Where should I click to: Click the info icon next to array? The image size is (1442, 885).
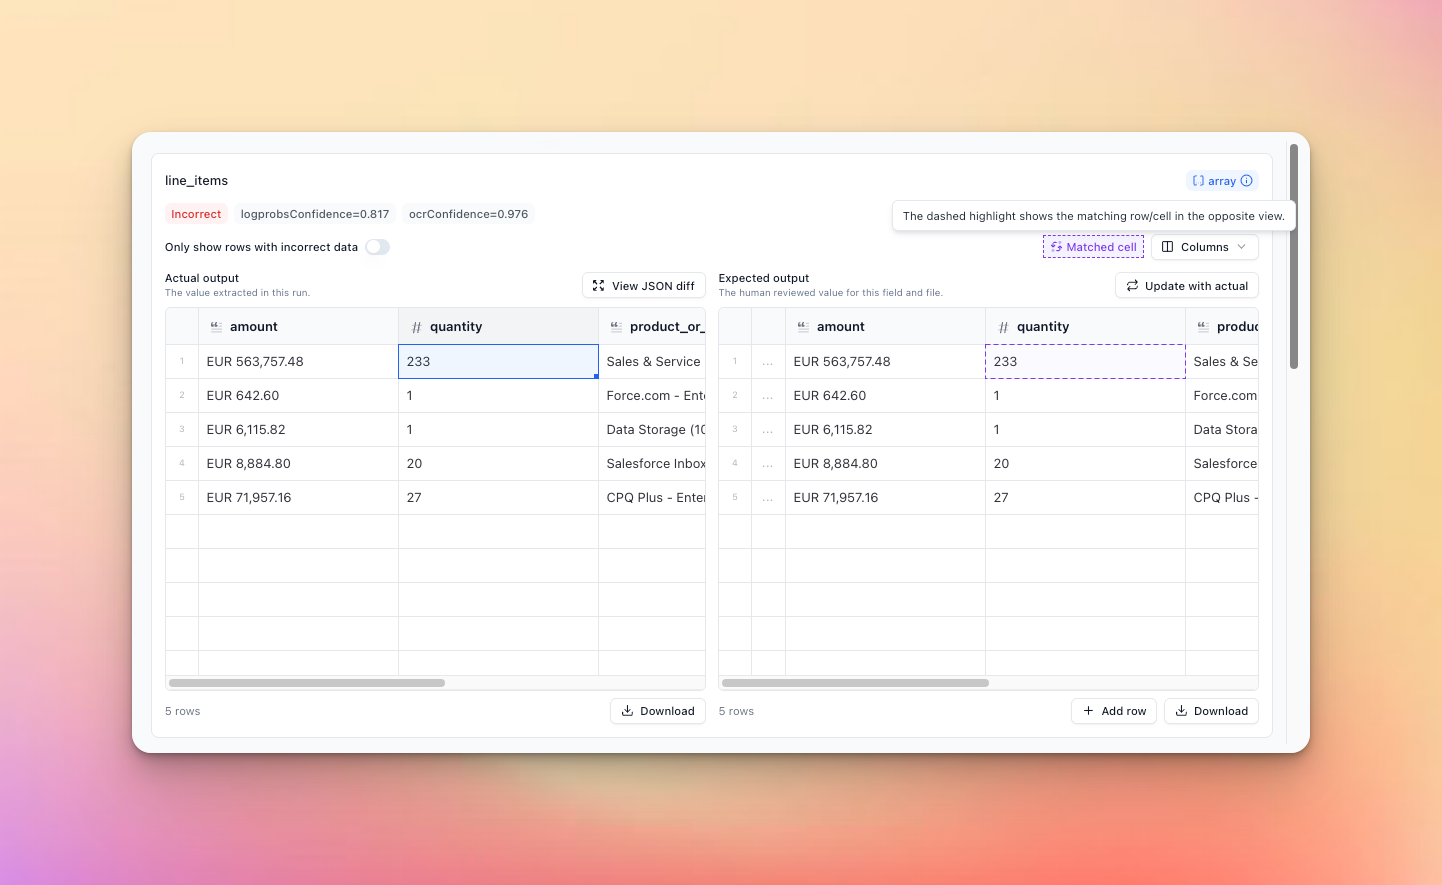1246,181
